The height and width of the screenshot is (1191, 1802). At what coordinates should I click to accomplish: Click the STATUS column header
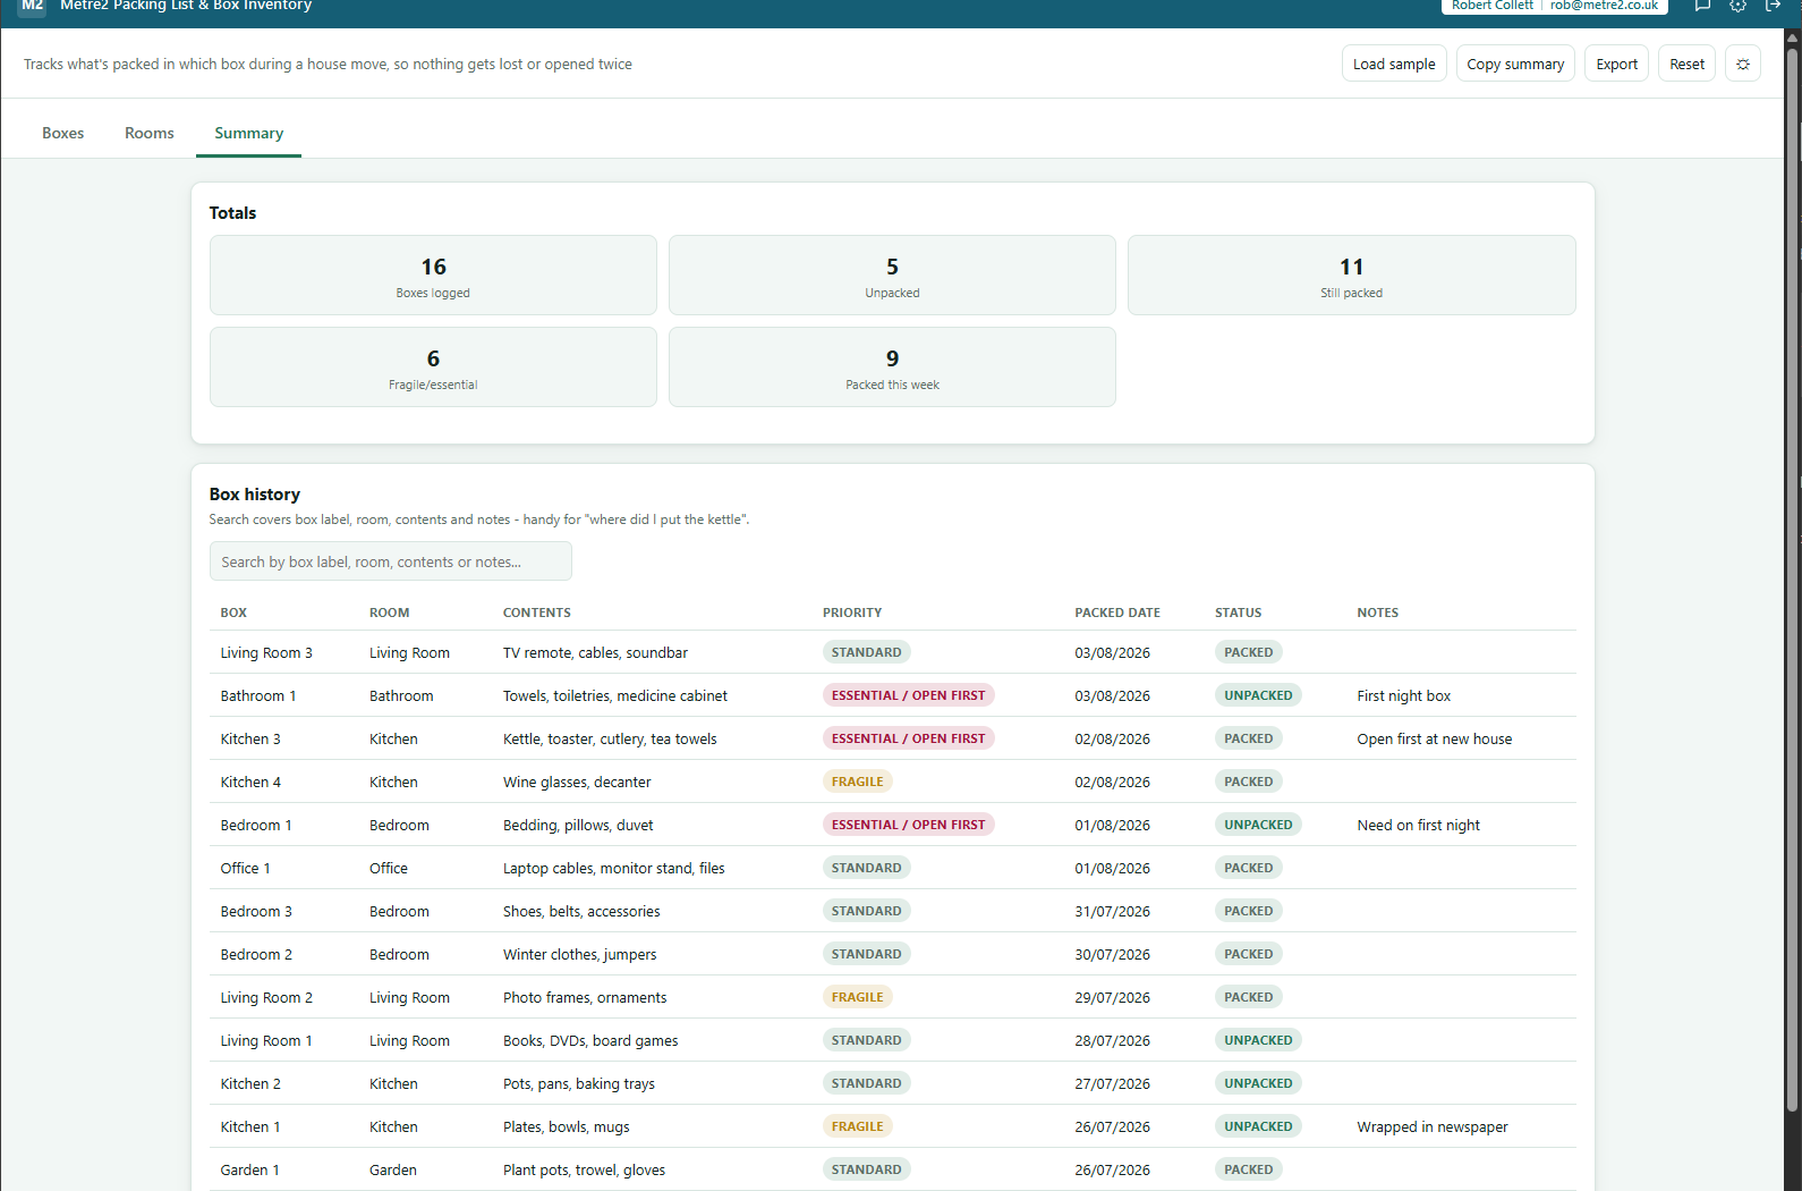[1238, 613]
